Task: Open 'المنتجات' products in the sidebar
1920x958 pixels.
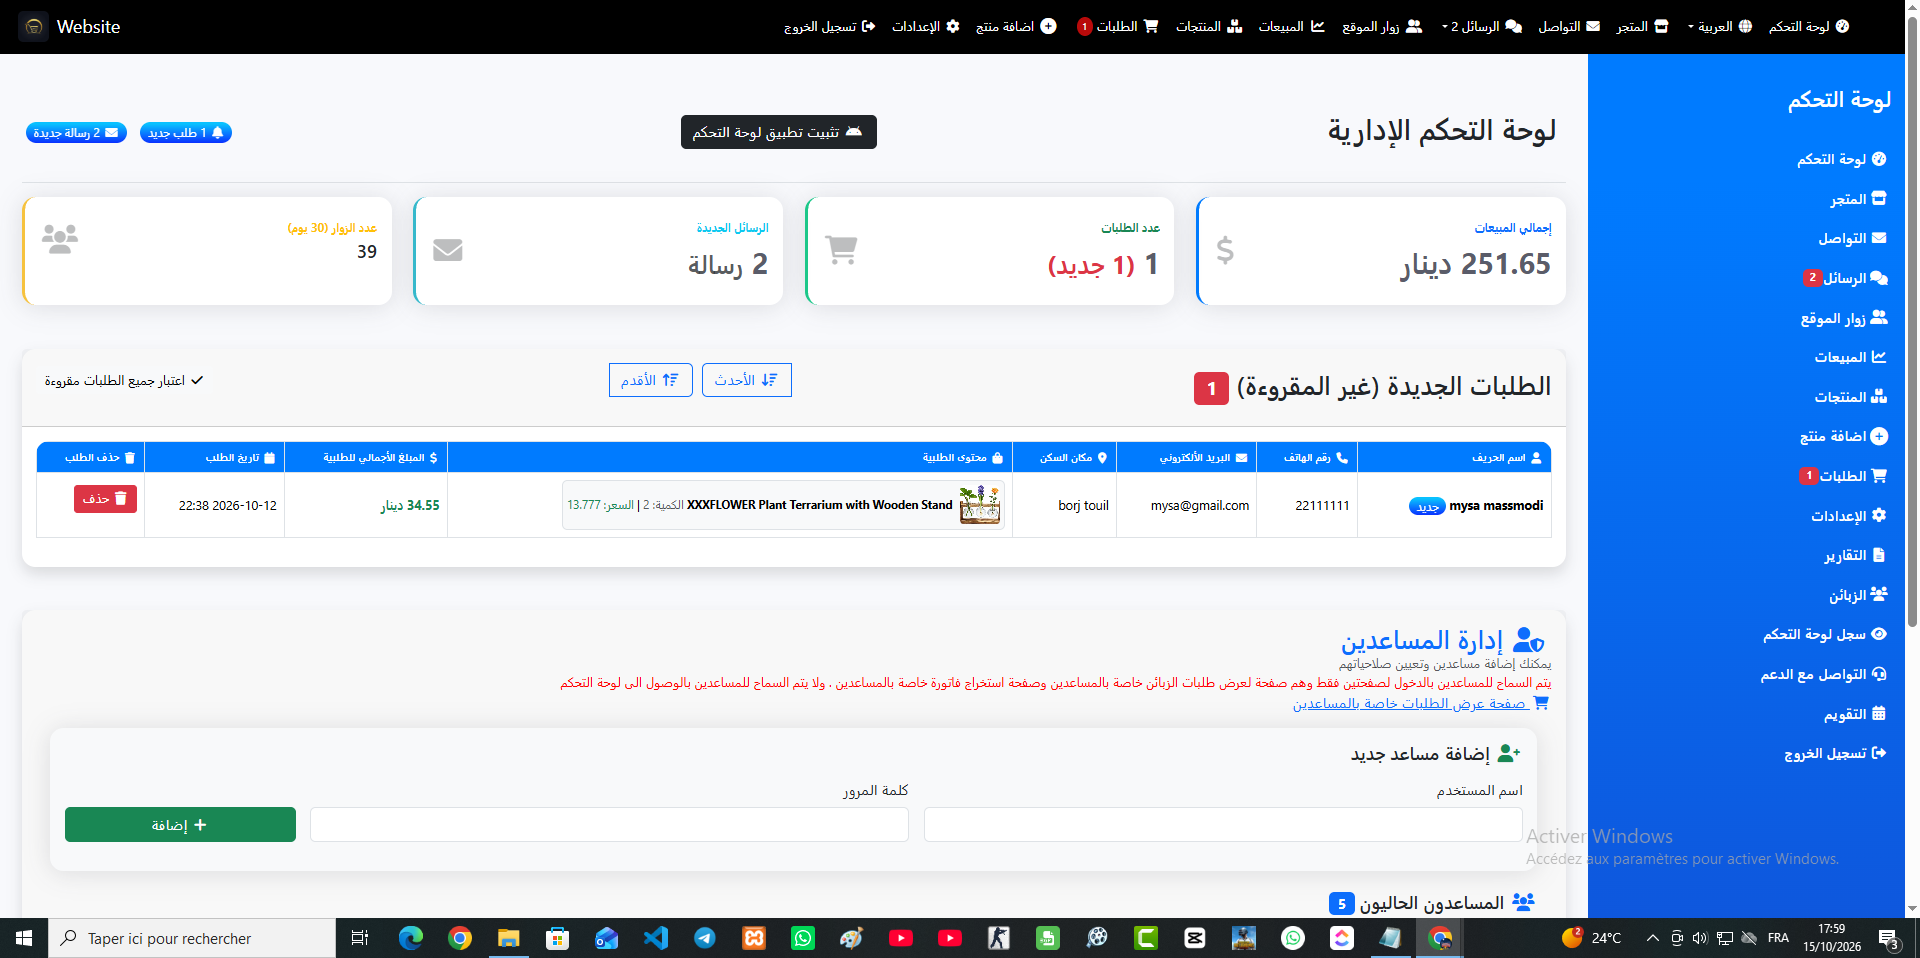Action: (1851, 397)
